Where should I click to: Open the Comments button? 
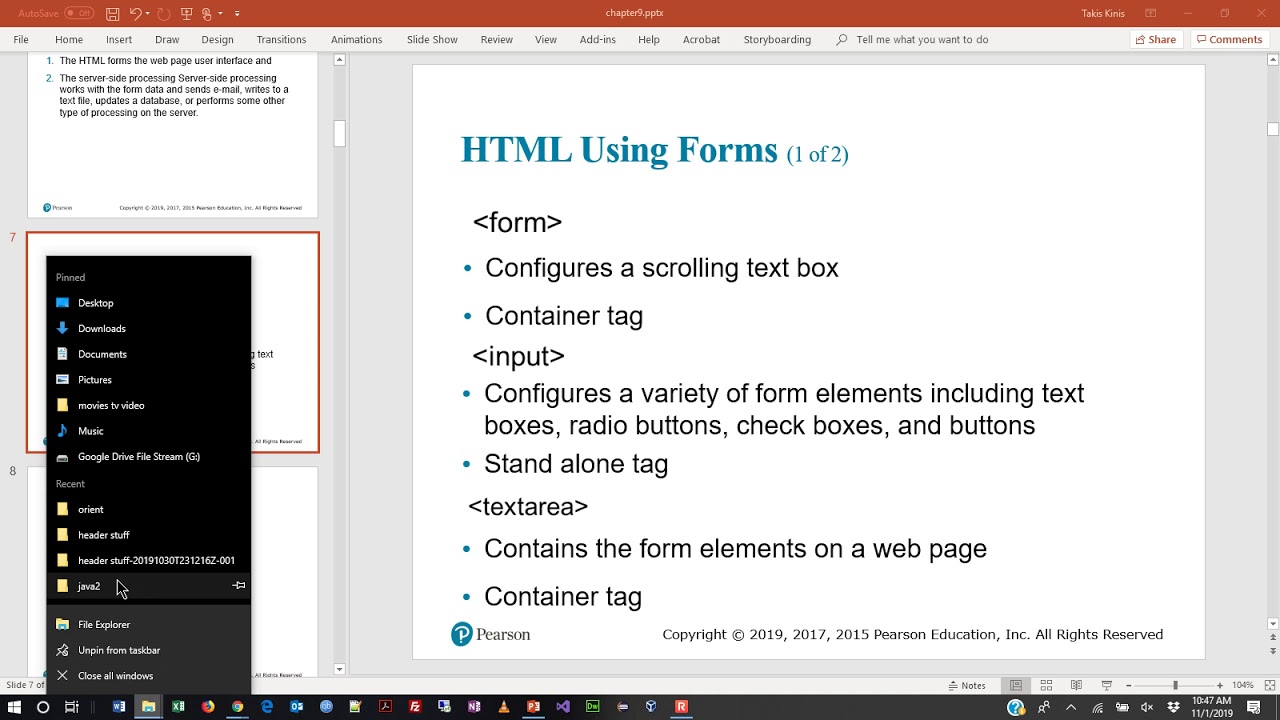1229,39
